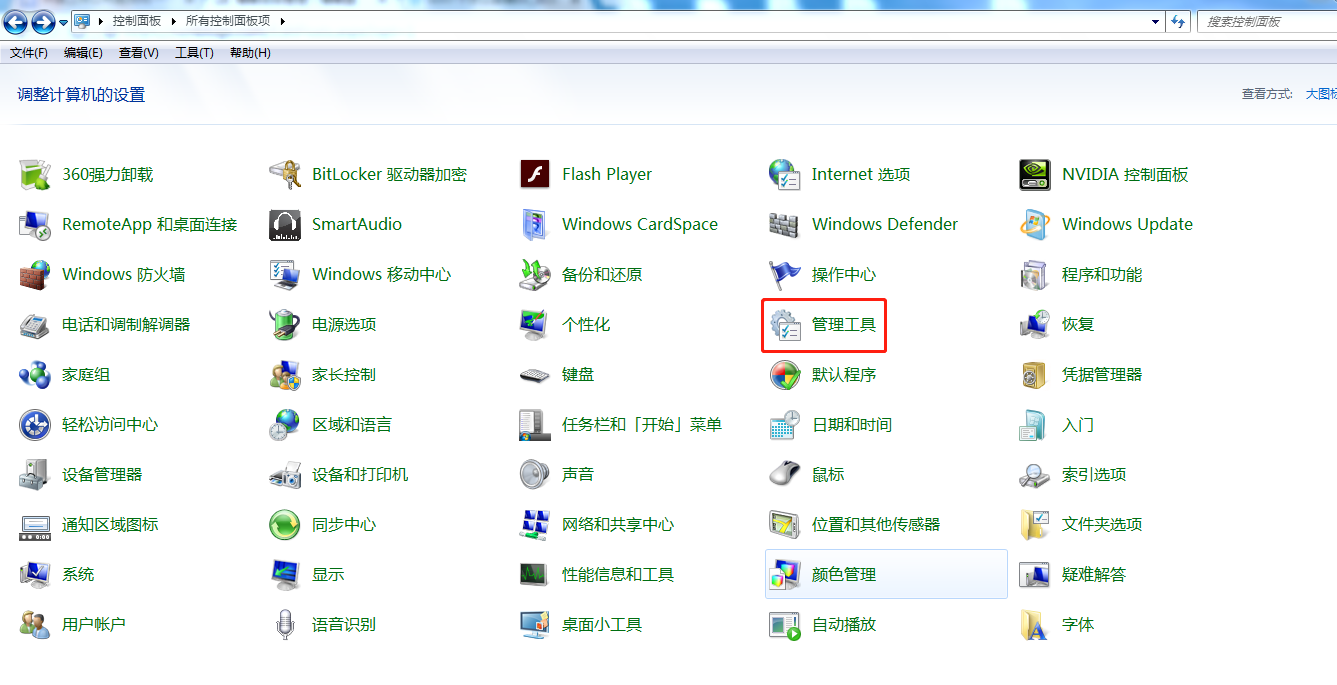The image size is (1337, 685).
Task: Open the 360强力卸载 icon
Action: (35, 174)
